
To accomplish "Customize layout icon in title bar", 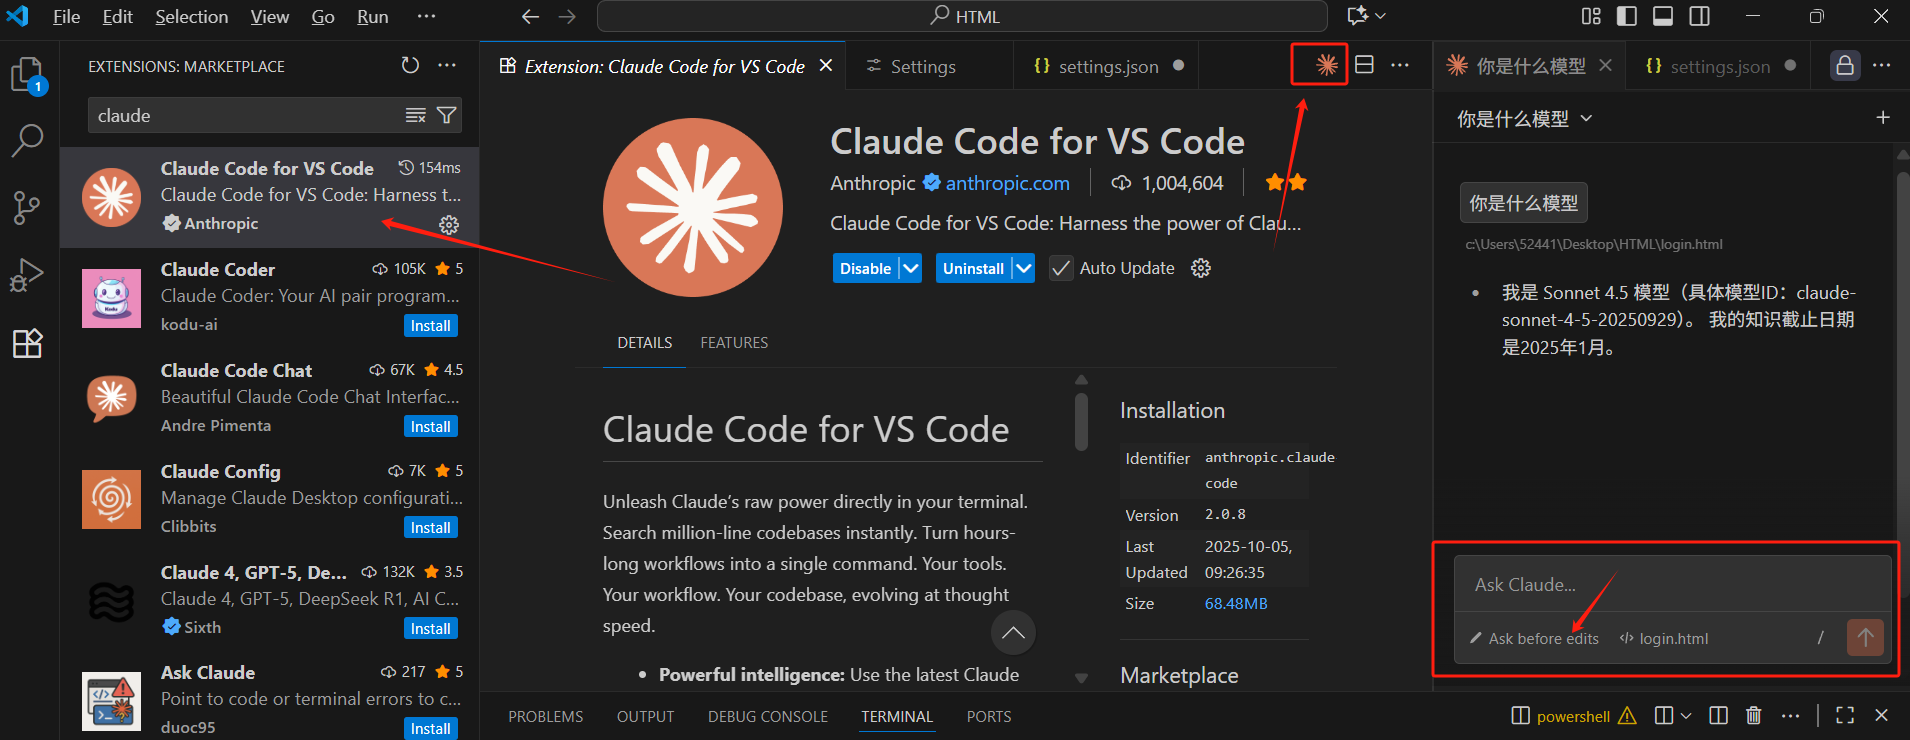I will coord(1591,16).
